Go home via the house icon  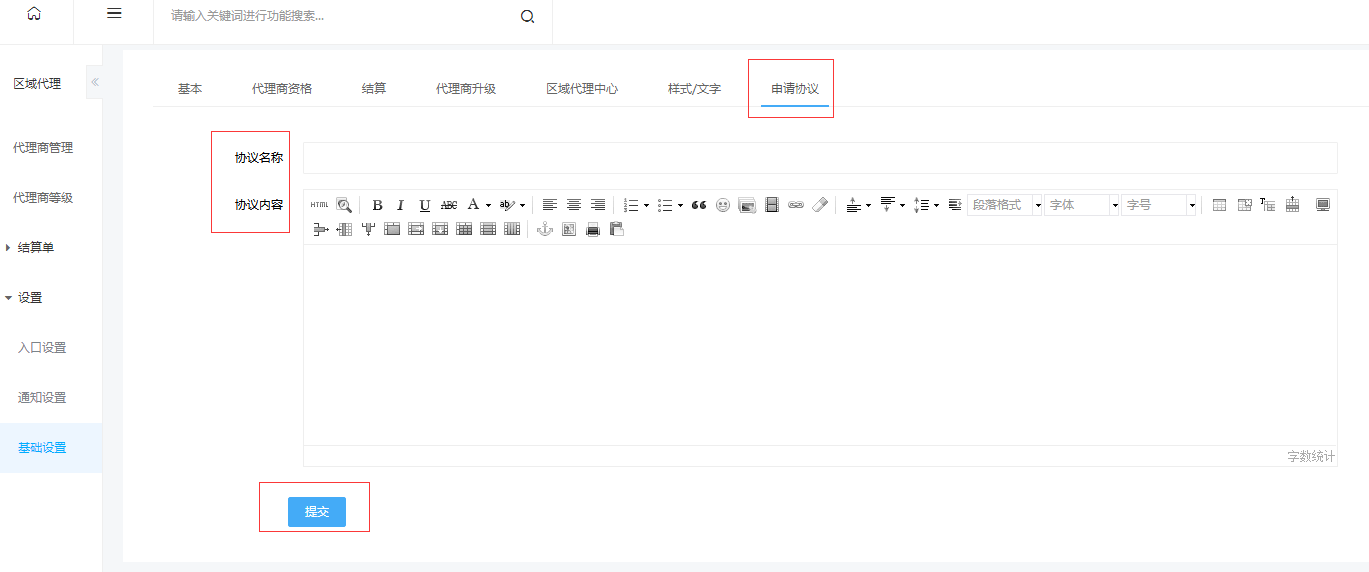(x=35, y=14)
